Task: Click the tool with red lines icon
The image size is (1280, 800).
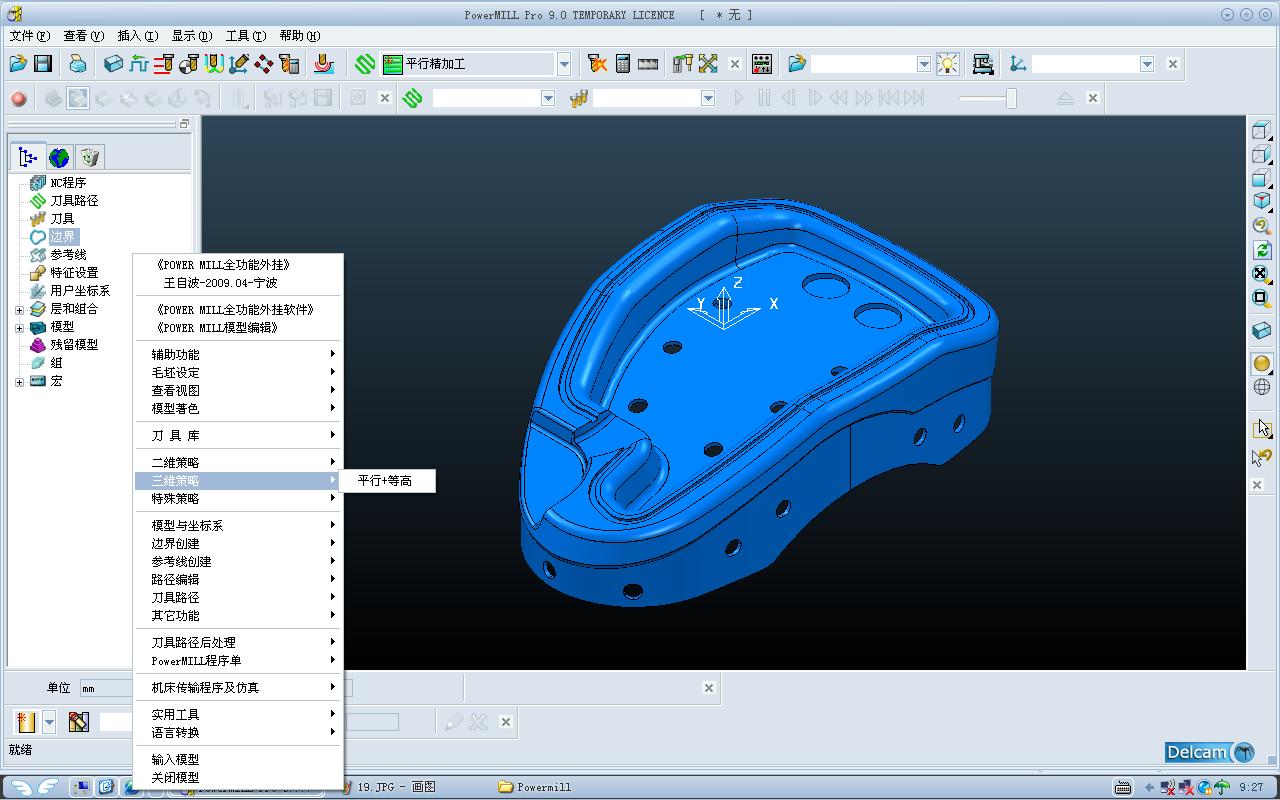Action: (164, 64)
